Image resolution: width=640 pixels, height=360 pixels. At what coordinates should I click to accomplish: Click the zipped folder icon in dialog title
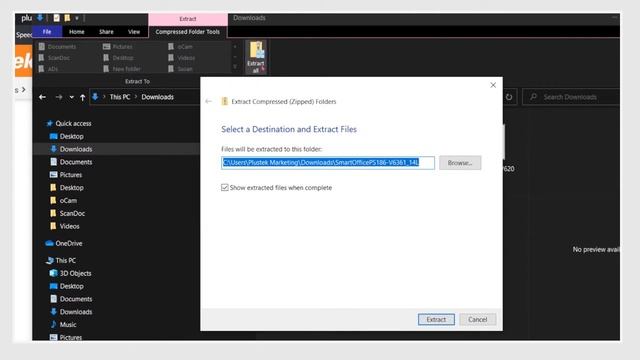pyautogui.click(x=224, y=101)
